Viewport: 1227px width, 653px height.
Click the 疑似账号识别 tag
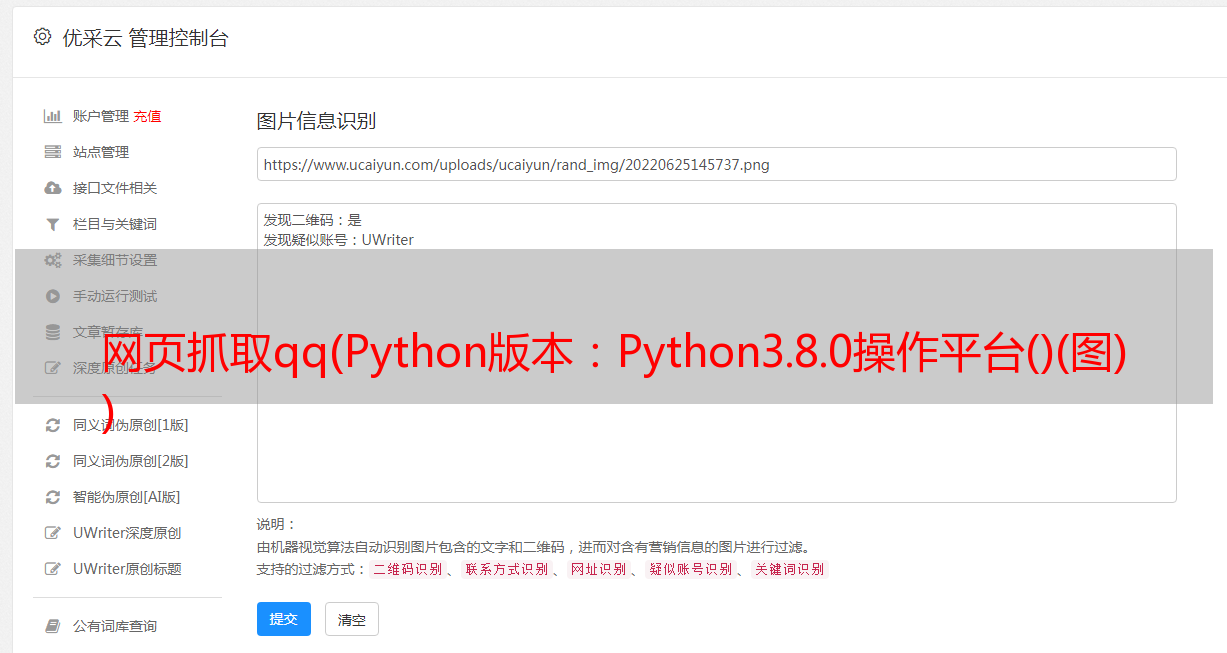click(690, 569)
